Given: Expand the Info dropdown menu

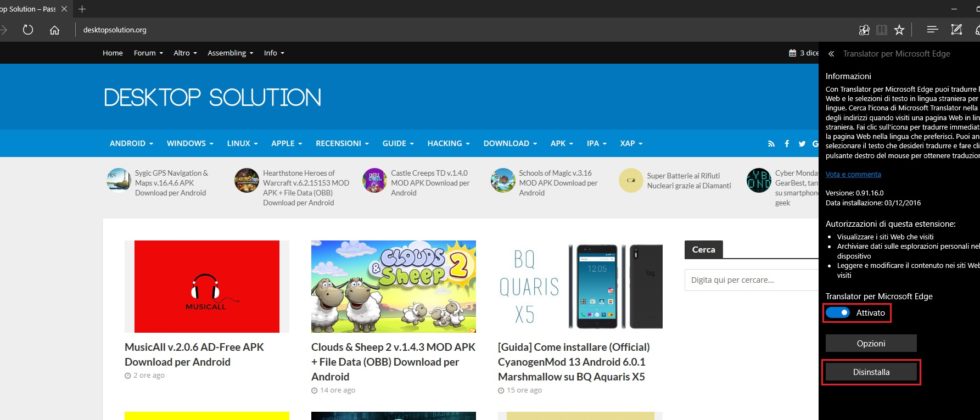Looking at the screenshot, I should [274, 53].
